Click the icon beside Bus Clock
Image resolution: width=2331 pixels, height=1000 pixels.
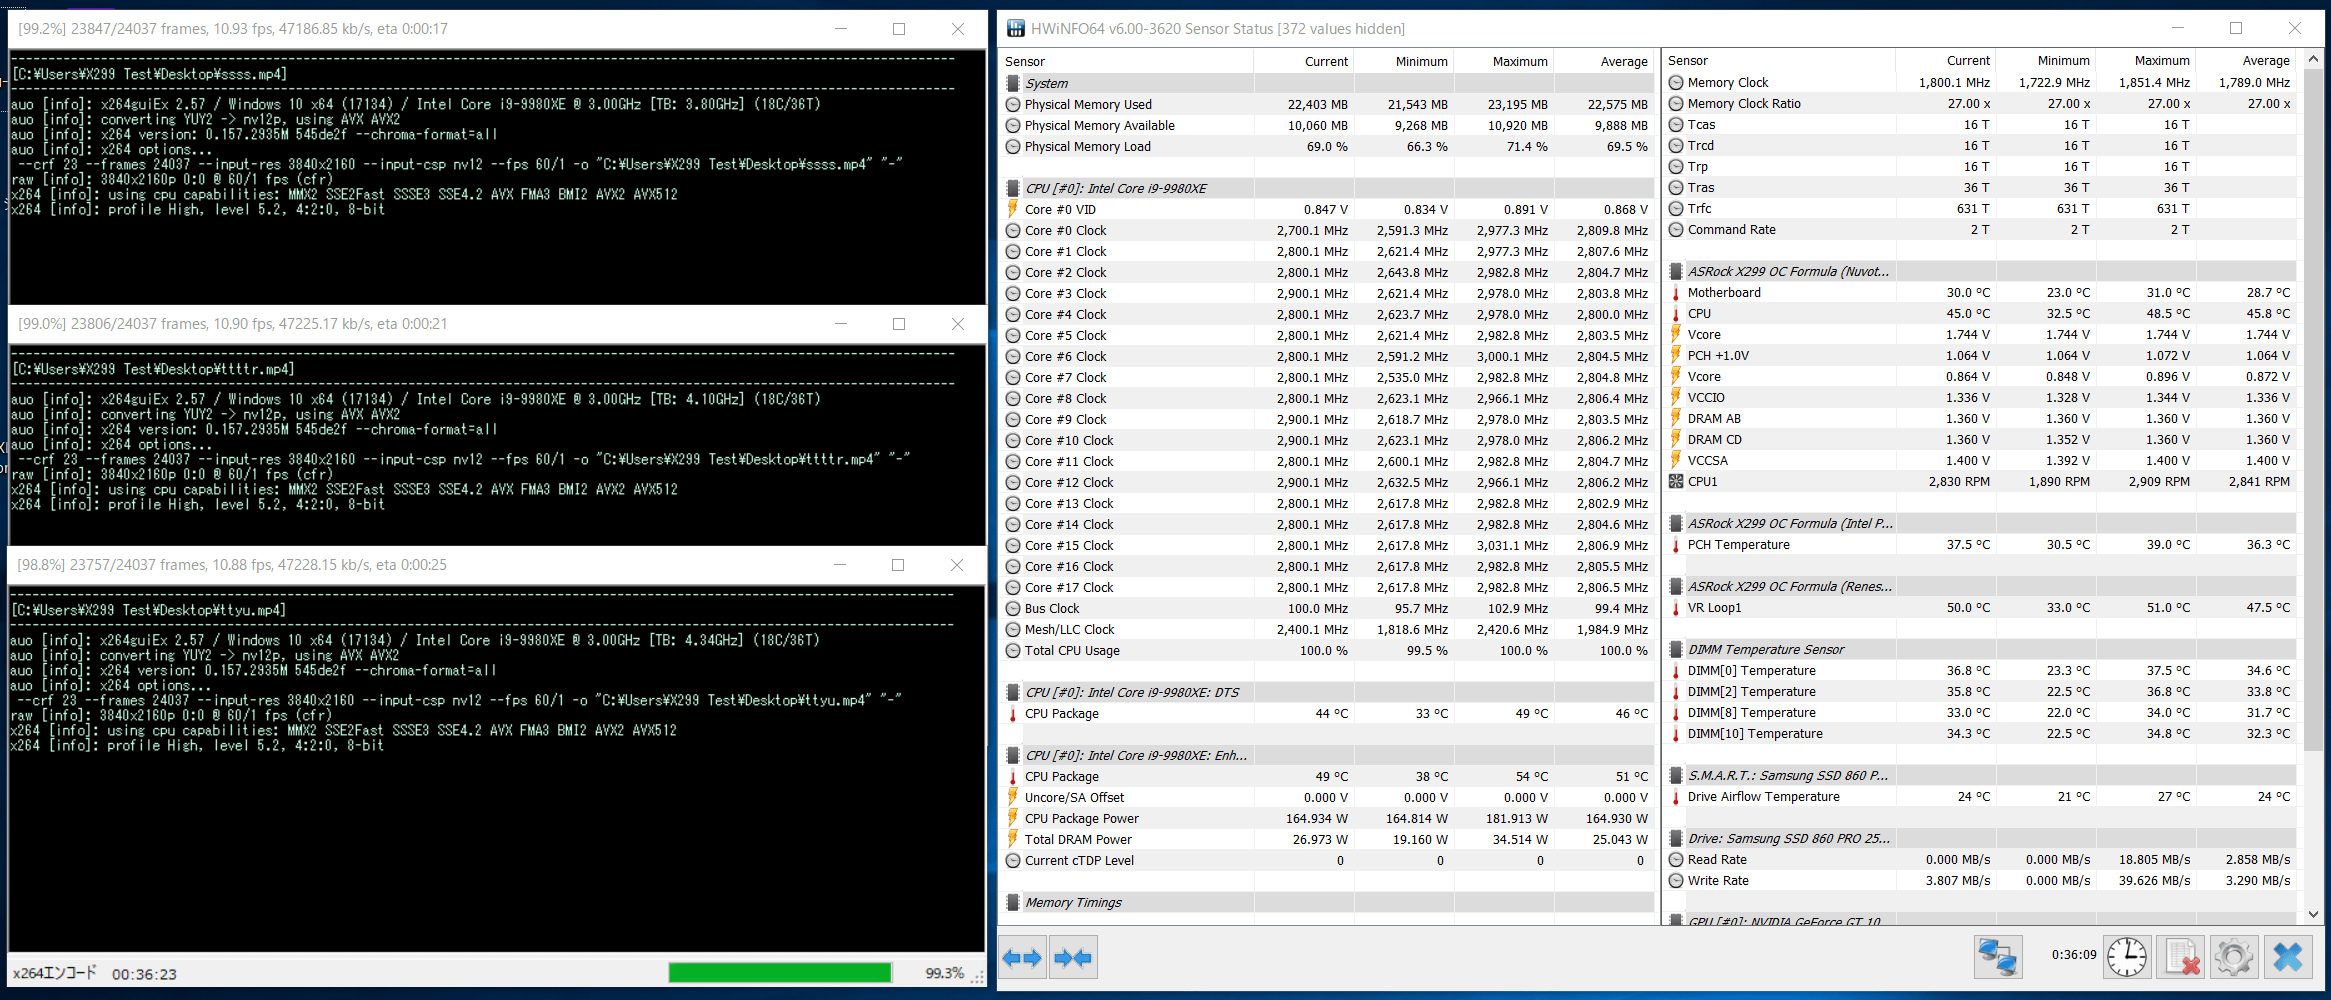(x=1013, y=608)
